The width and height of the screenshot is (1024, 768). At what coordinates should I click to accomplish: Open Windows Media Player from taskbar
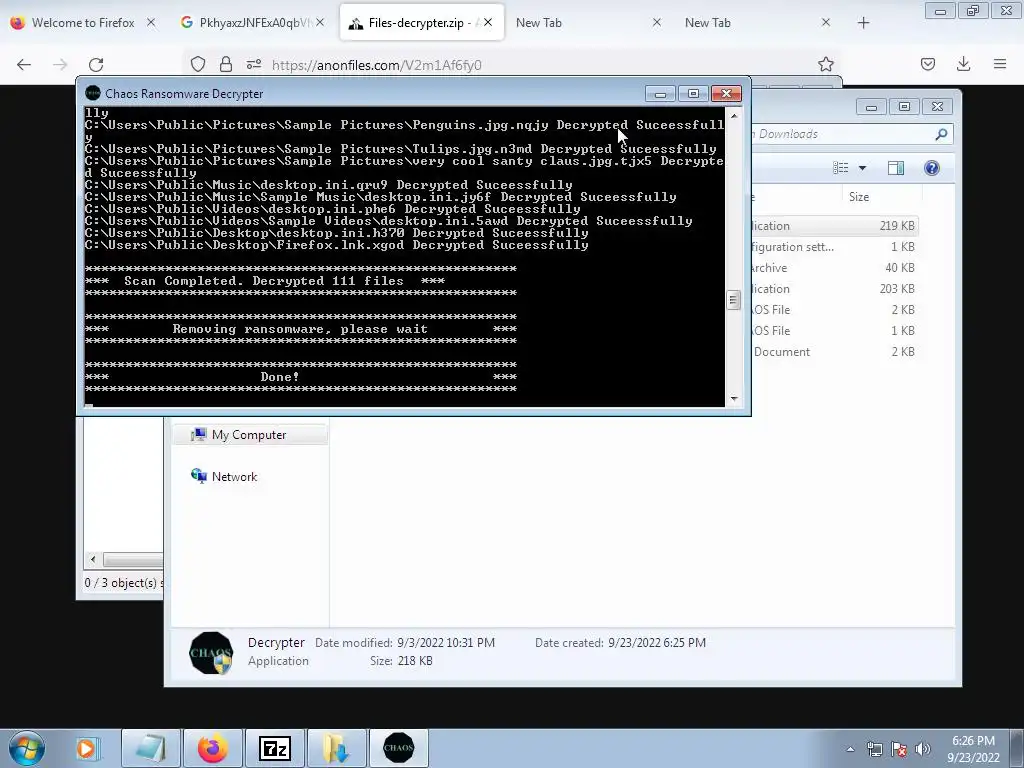click(86, 748)
